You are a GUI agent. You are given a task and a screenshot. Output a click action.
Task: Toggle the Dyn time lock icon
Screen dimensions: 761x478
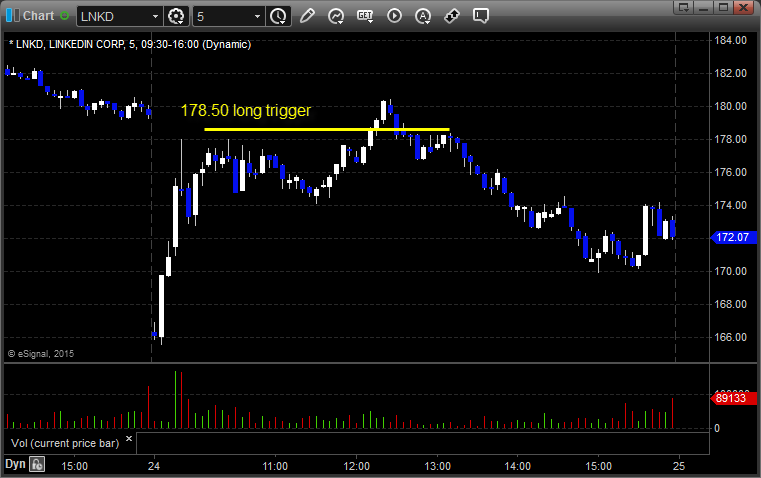point(37,464)
